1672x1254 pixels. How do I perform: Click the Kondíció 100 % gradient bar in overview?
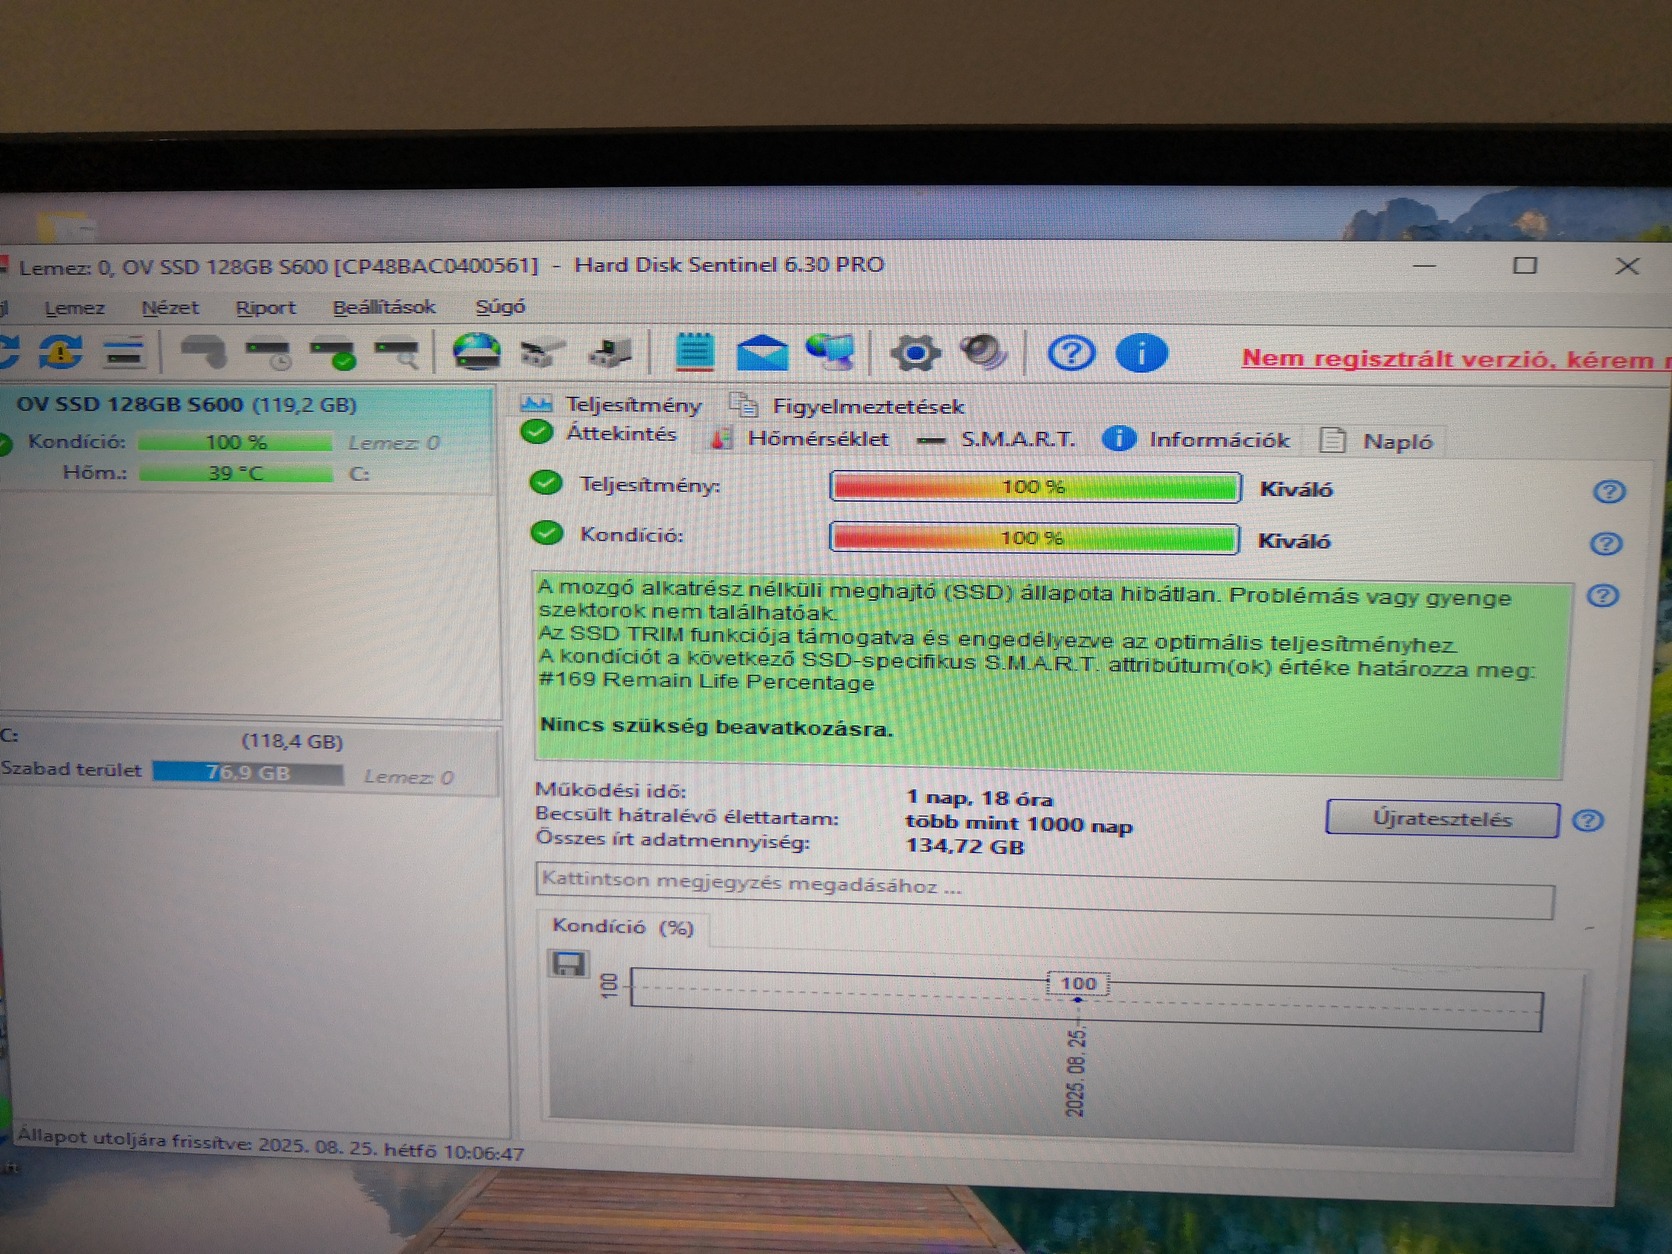tap(1034, 538)
